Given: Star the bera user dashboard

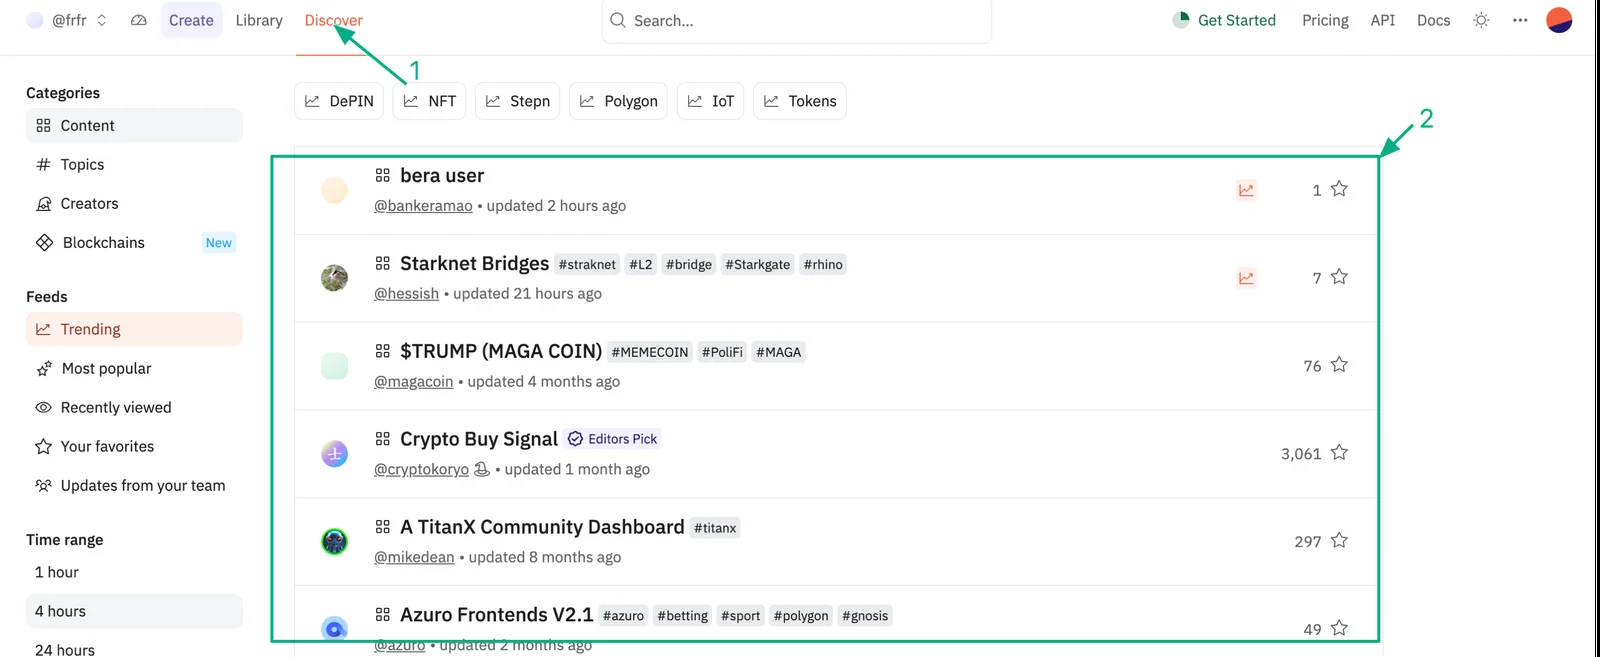Looking at the screenshot, I should [1339, 189].
